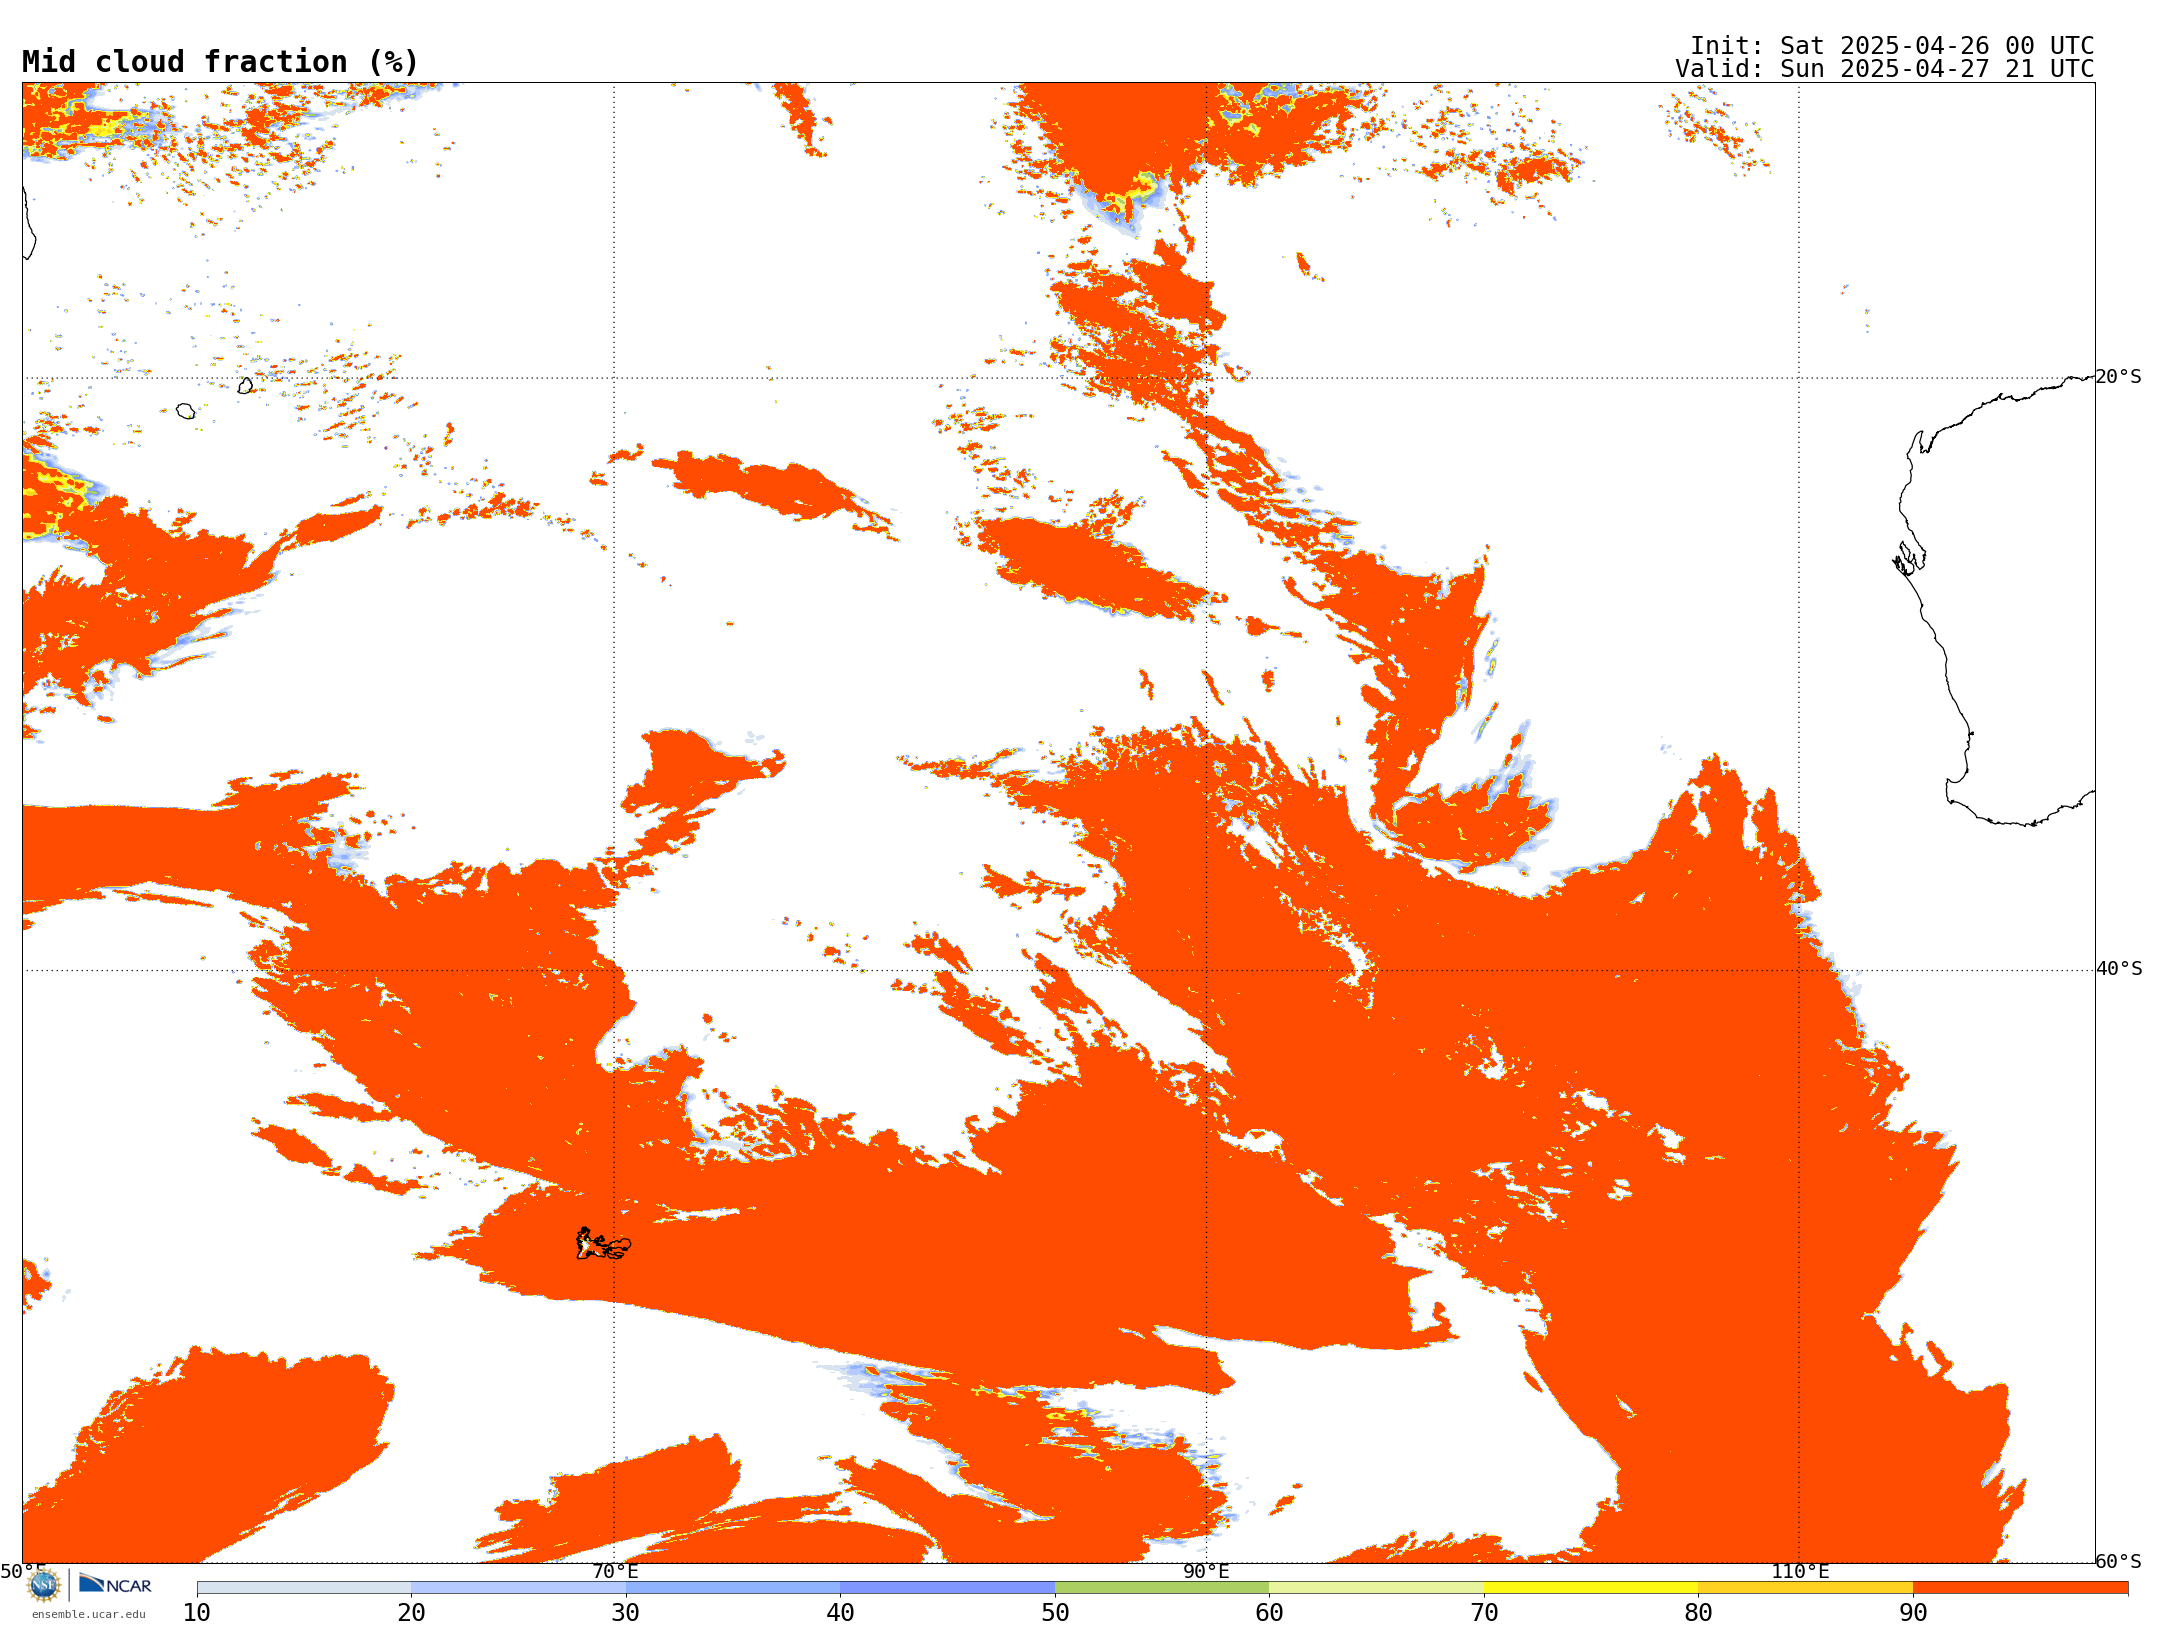Click the 'Mid cloud fraction (%)' title

[220, 62]
